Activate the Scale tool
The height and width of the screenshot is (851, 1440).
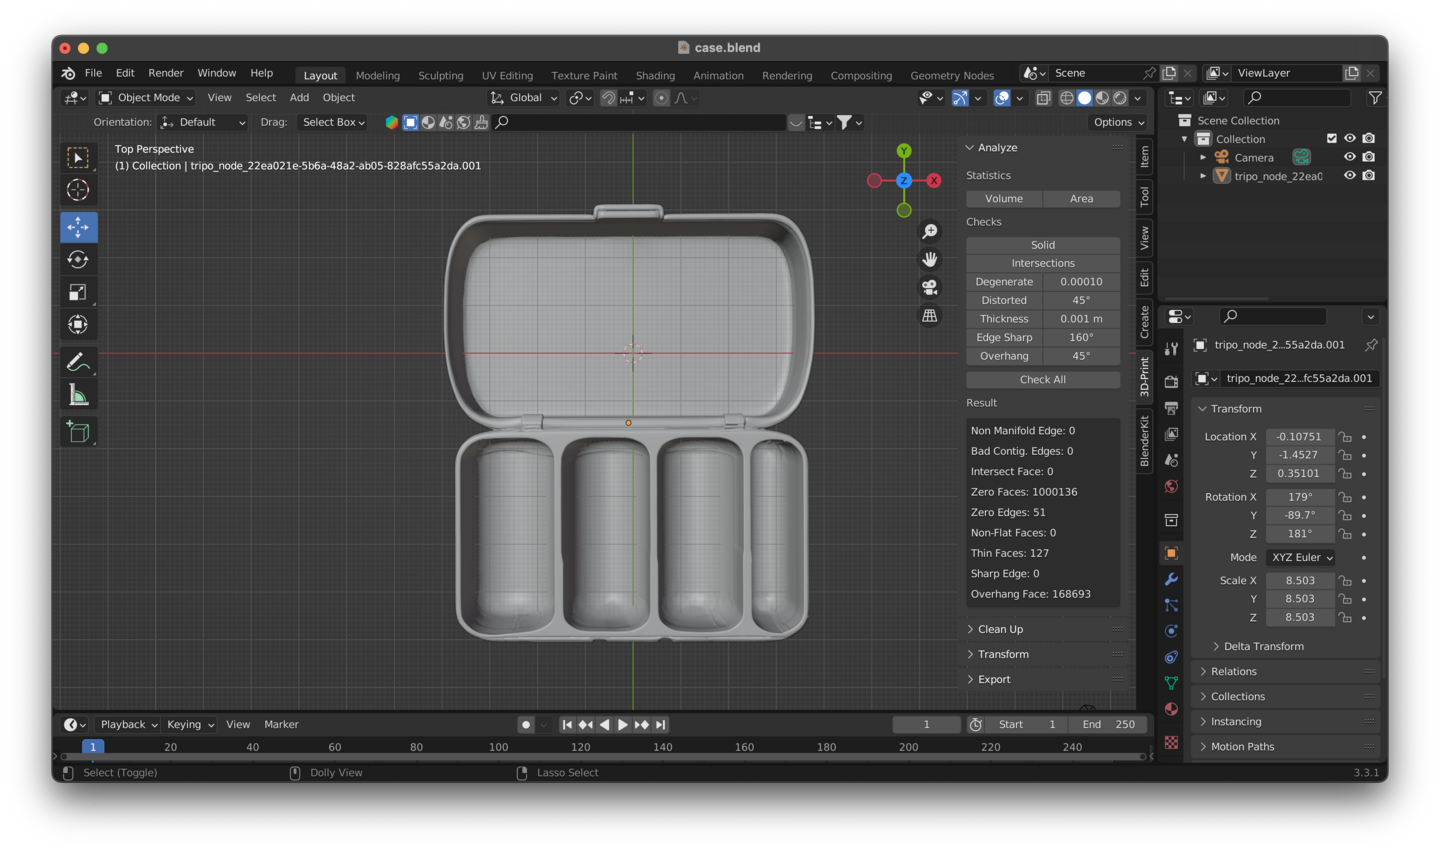click(x=78, y=292)
